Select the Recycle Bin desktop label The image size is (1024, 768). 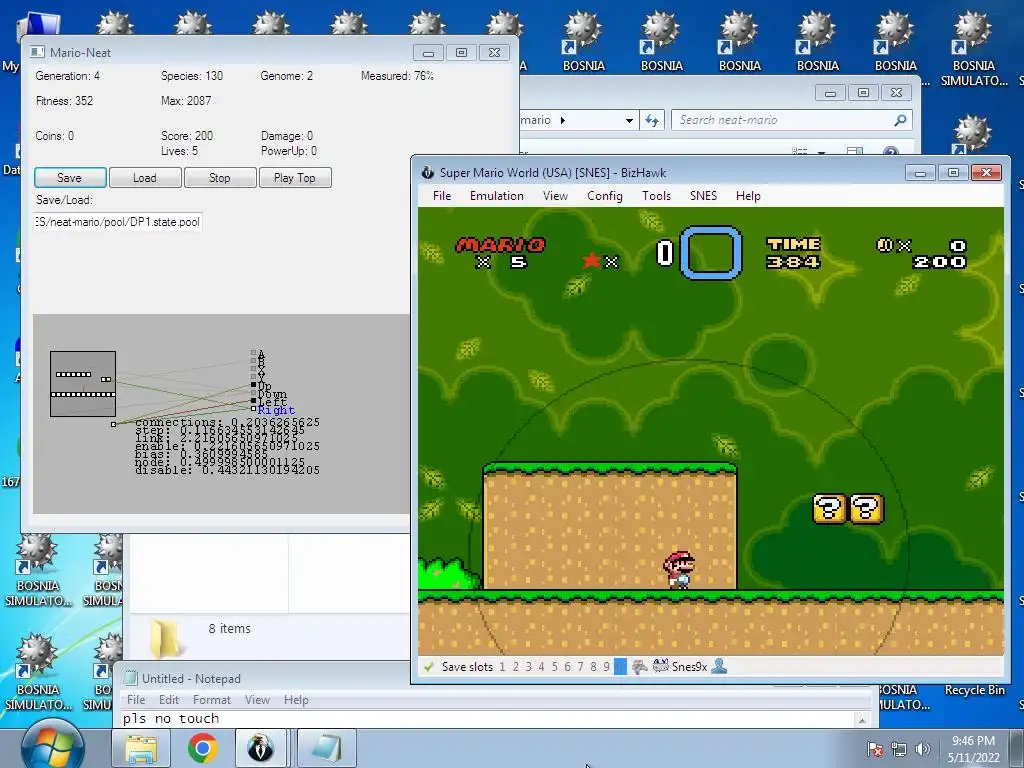974,690
